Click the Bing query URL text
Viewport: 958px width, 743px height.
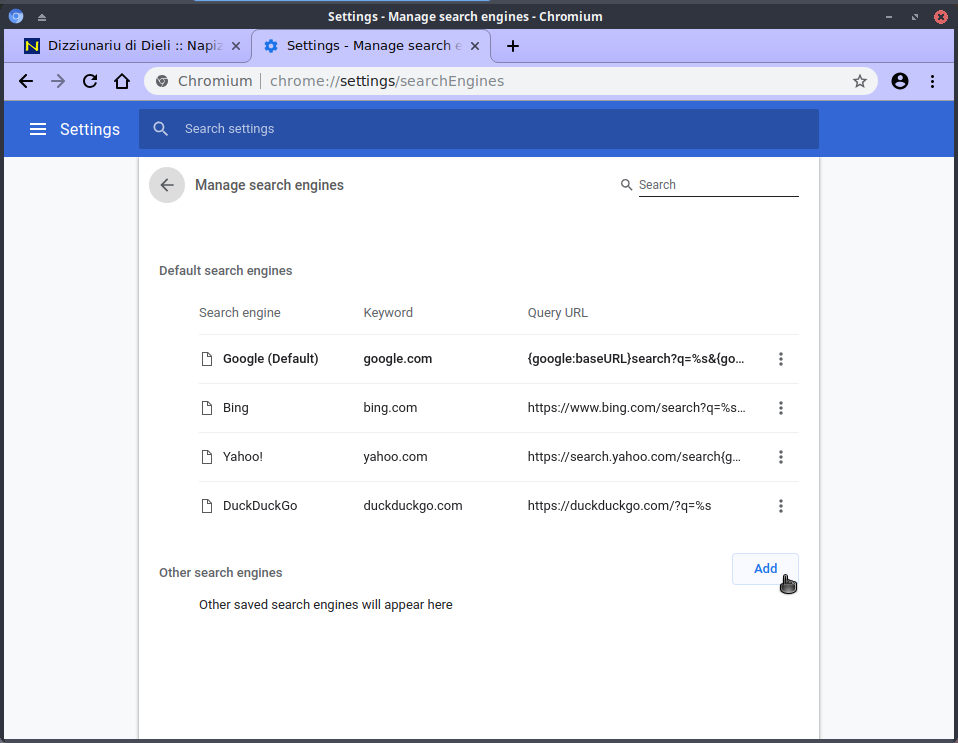(637, 408)
